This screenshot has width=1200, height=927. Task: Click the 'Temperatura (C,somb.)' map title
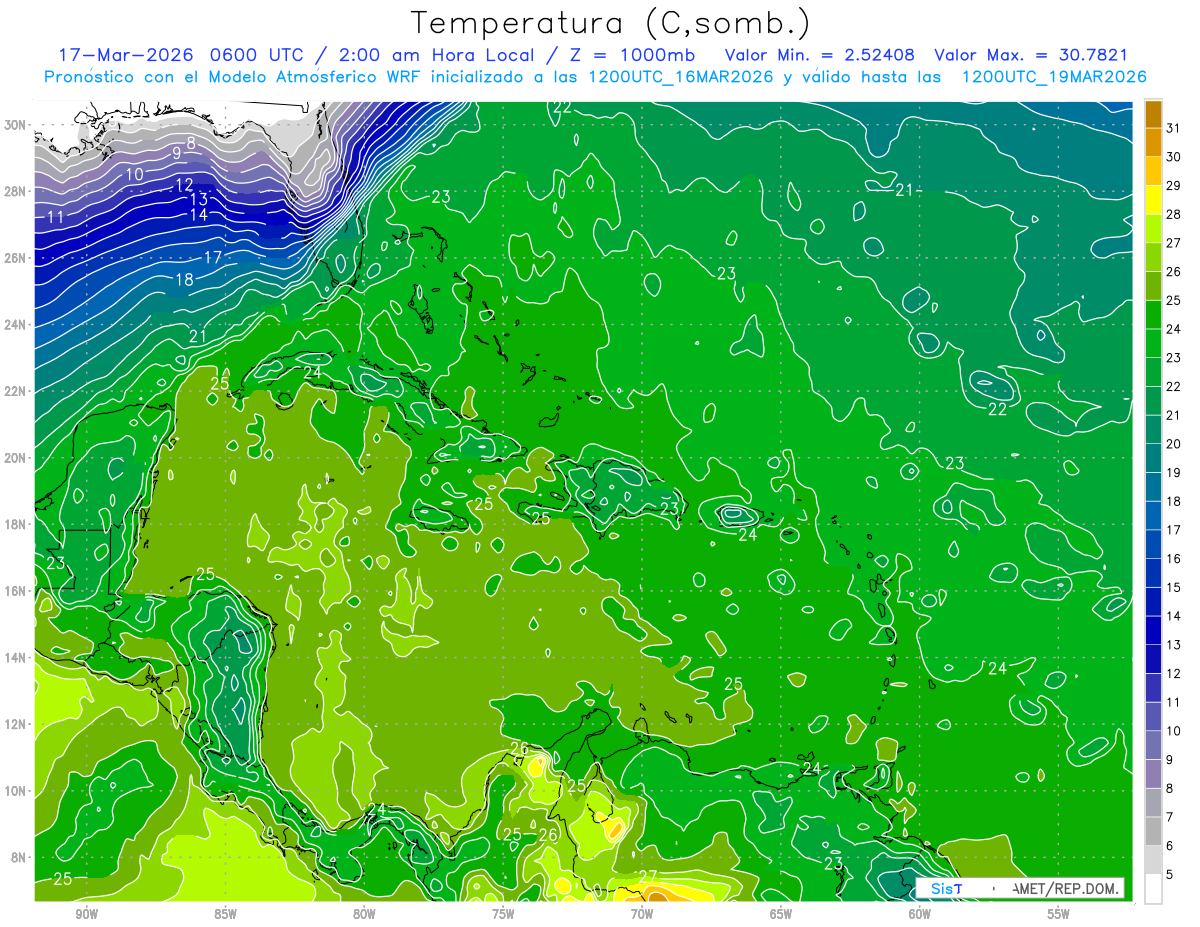(x=610, y=24)
